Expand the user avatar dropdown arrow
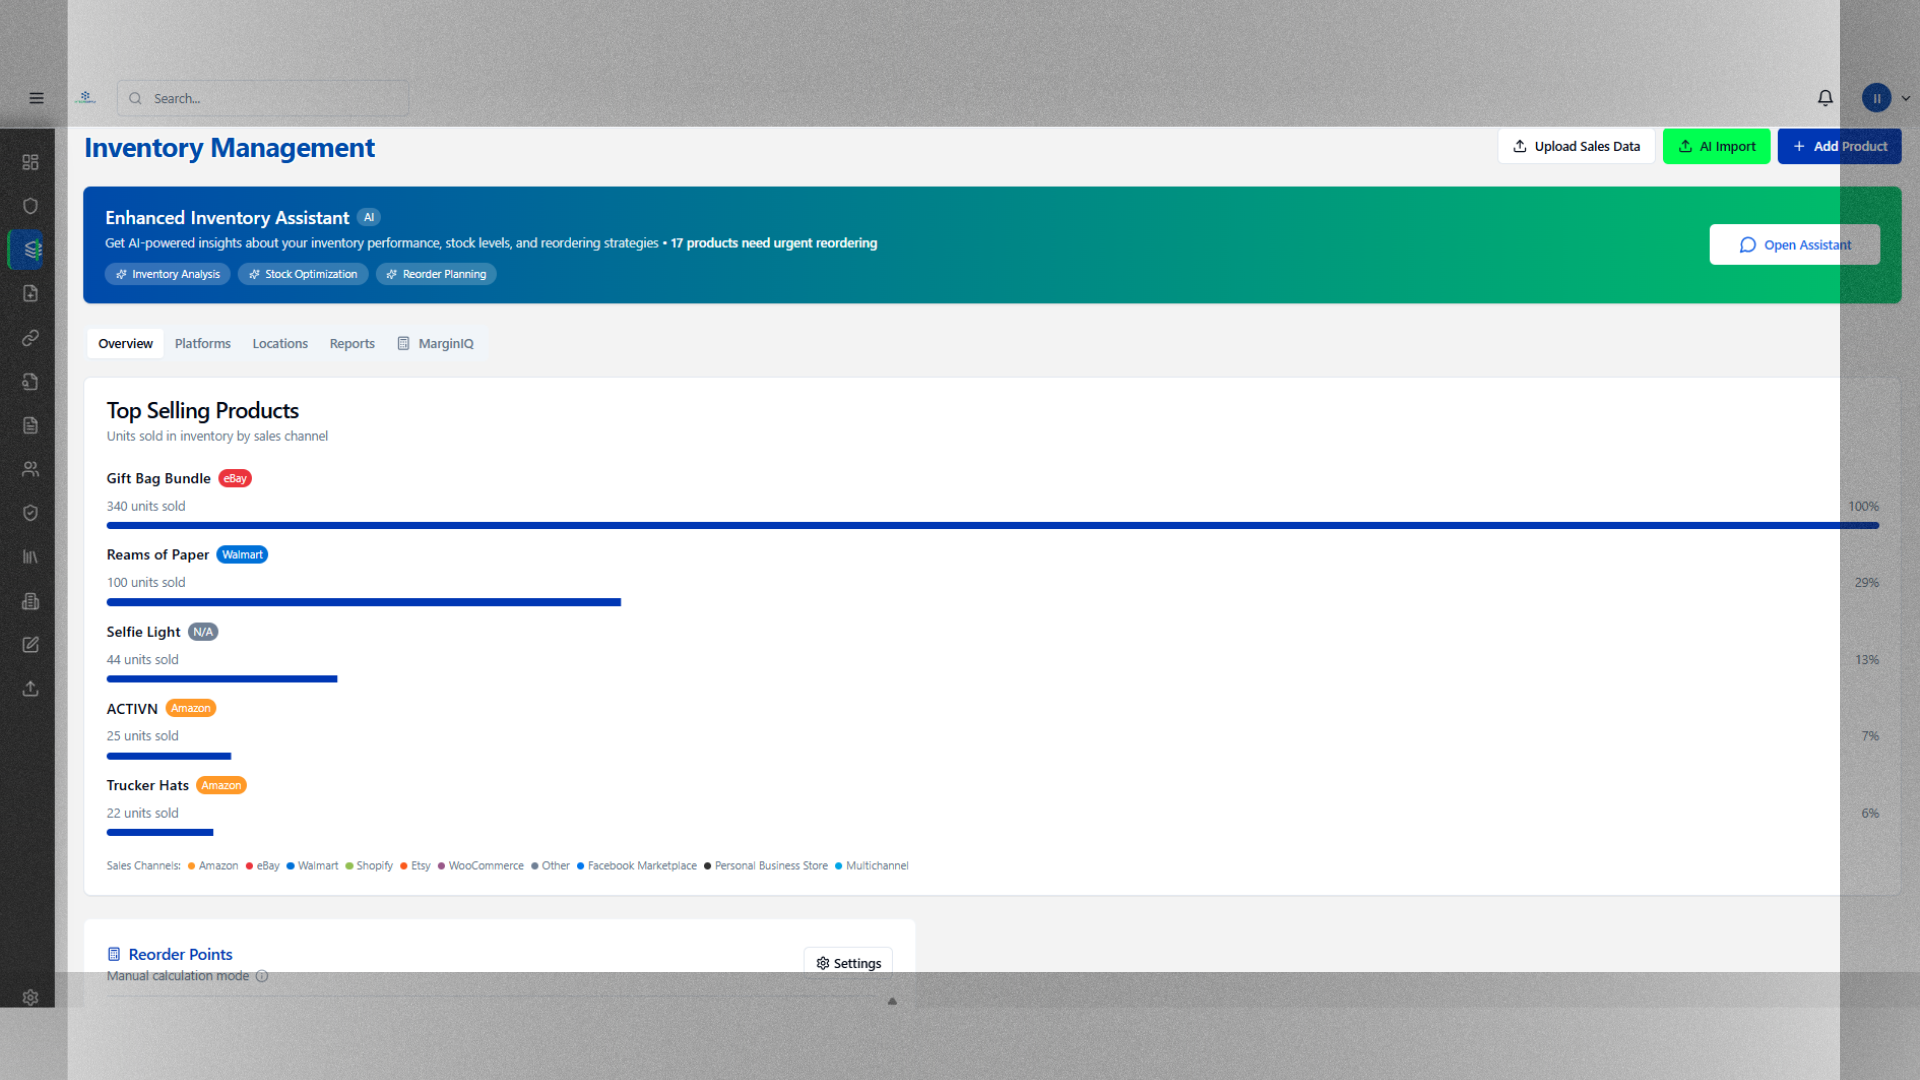The height and width of the screenshot is (1080, 1920). point(1906,98)
